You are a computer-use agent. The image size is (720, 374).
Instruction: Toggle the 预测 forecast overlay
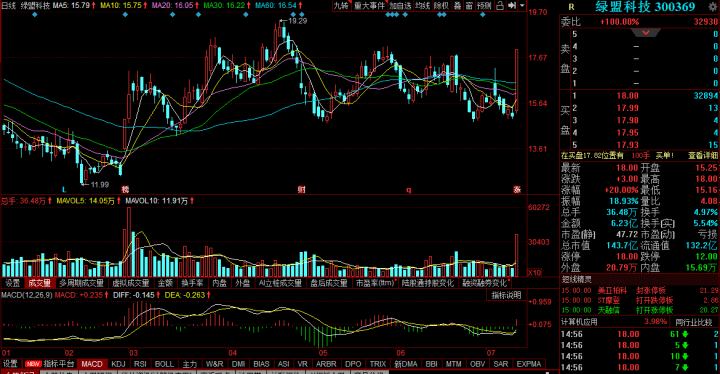(x=484, y=6)
